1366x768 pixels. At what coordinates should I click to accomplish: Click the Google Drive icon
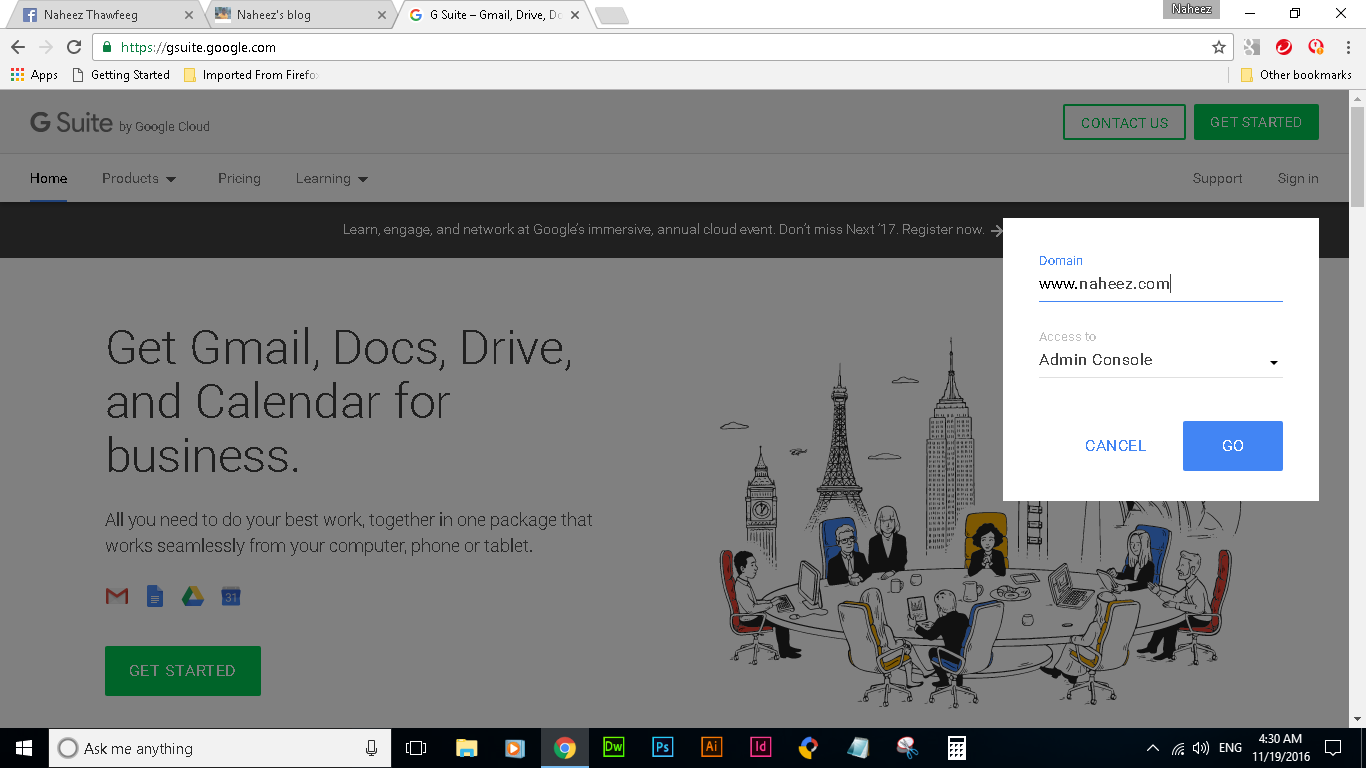(193, 597)
